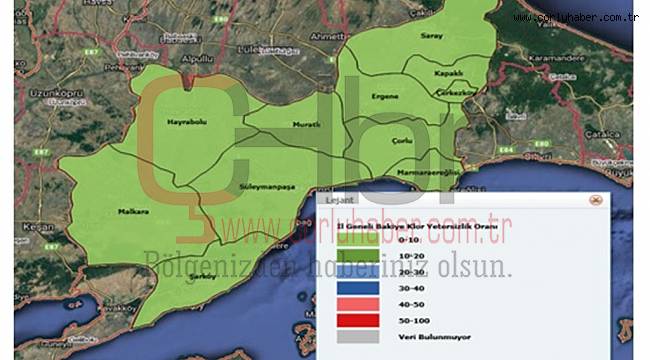Viewport: 650px width, 360px height.
Task: Click the Süleymanpaşa district label
Action: click(267, 187)
